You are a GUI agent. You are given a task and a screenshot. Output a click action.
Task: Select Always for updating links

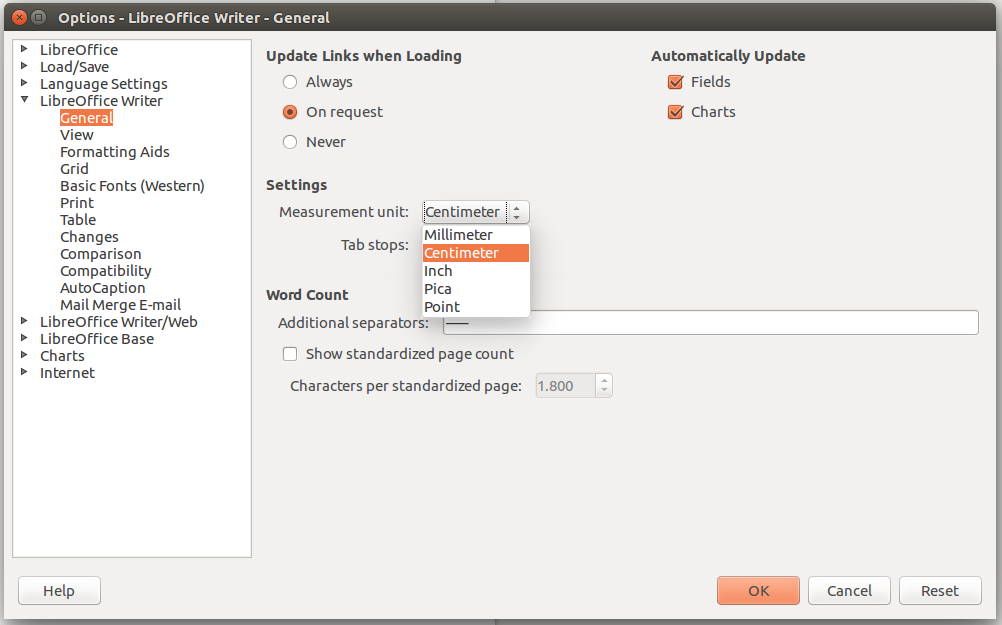290,82
